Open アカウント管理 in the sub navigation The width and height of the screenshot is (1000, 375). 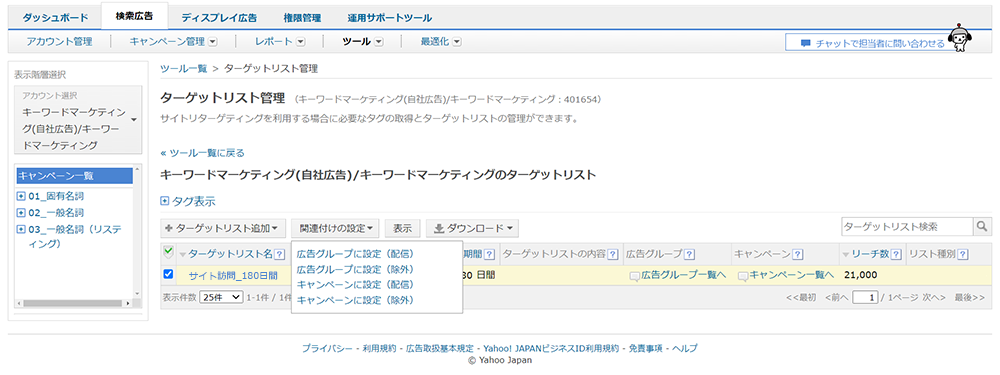click(x=59, y=41)
